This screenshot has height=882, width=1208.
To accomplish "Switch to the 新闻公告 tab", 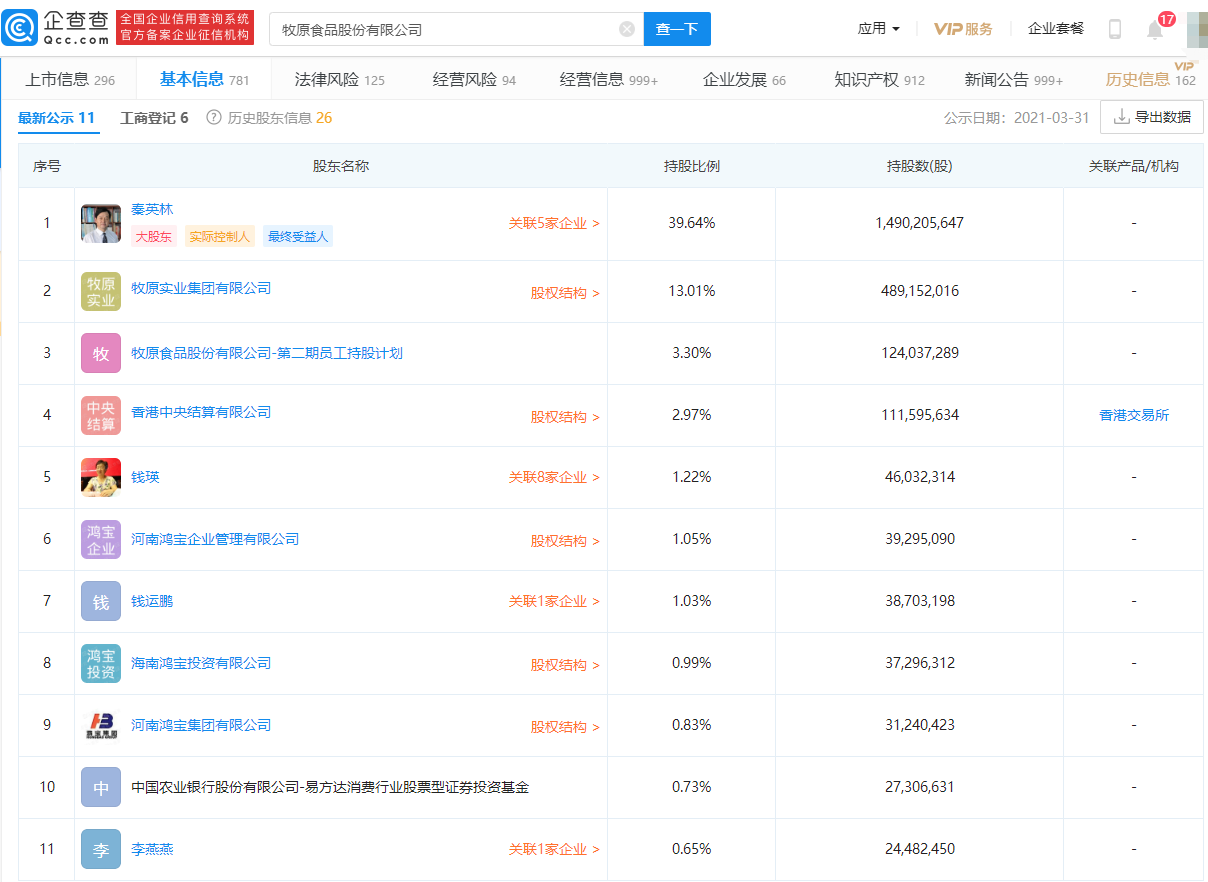I will click(1014, 80).
